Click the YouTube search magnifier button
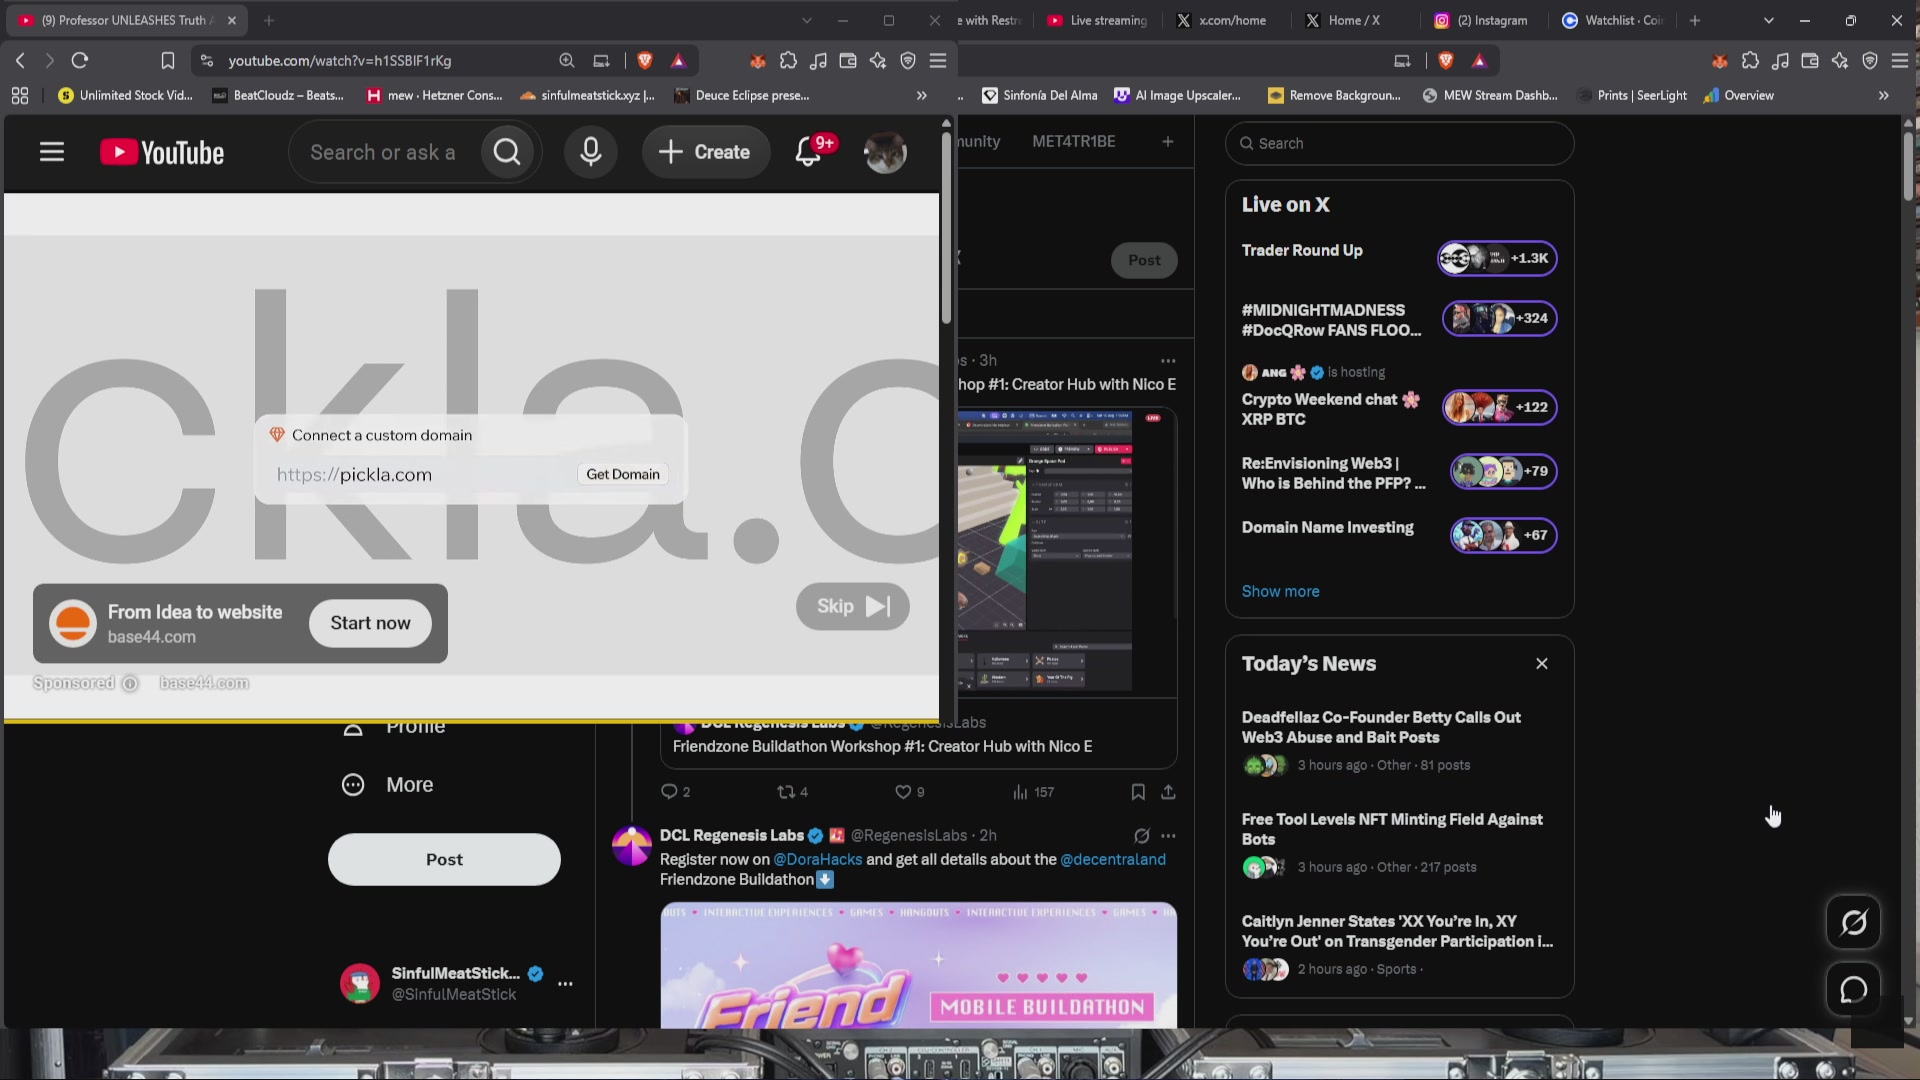 (507, 152)
